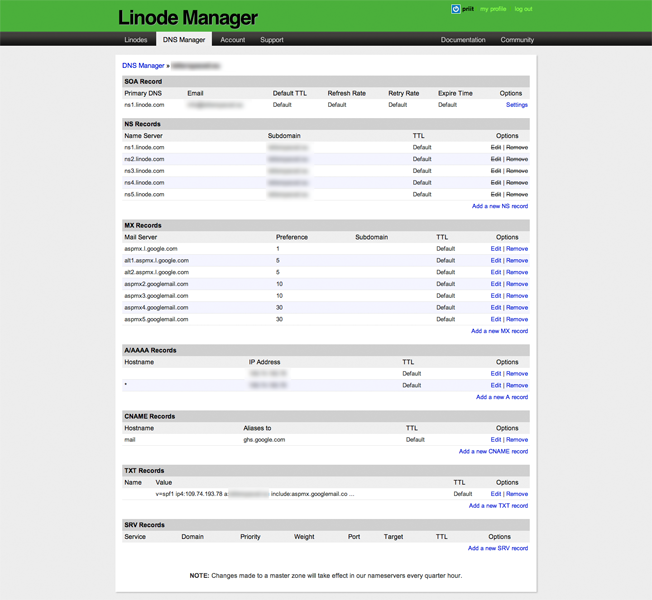Add a new A record
The height and width of the screenshot is (600, 652).
[x=501, y=397]
